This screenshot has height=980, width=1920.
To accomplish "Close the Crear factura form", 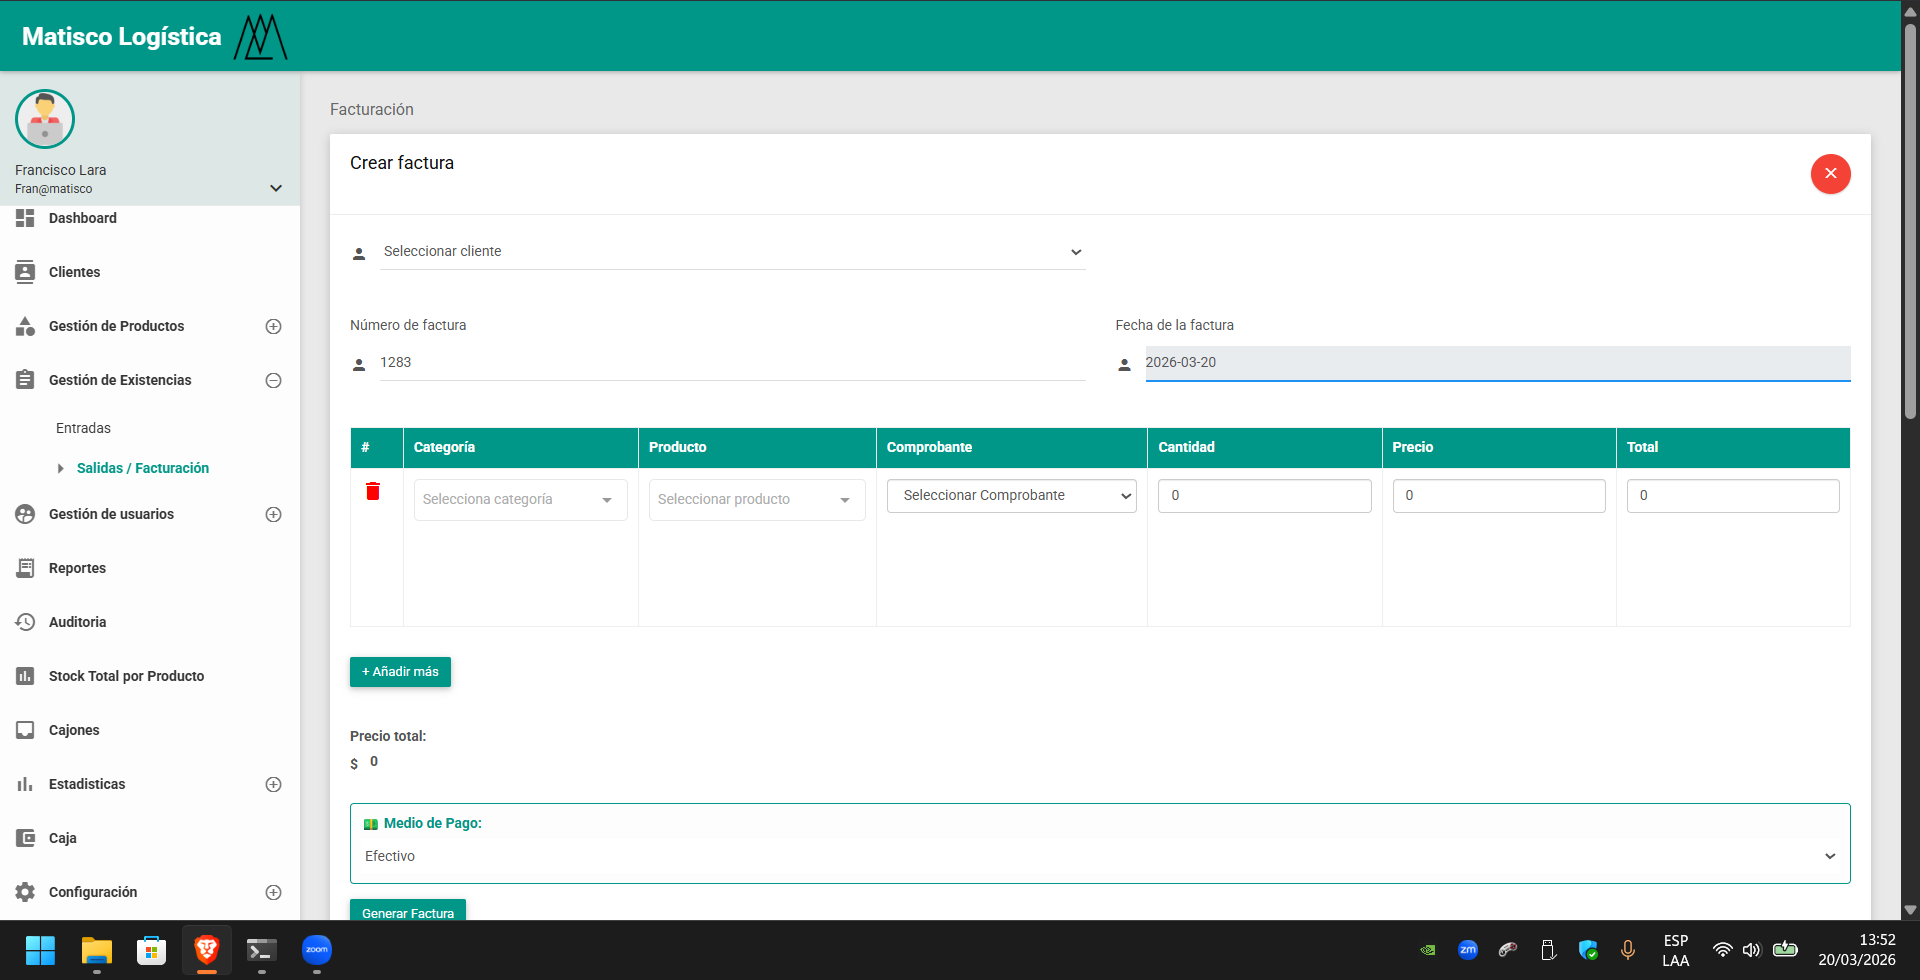I will coord(1830,174).
